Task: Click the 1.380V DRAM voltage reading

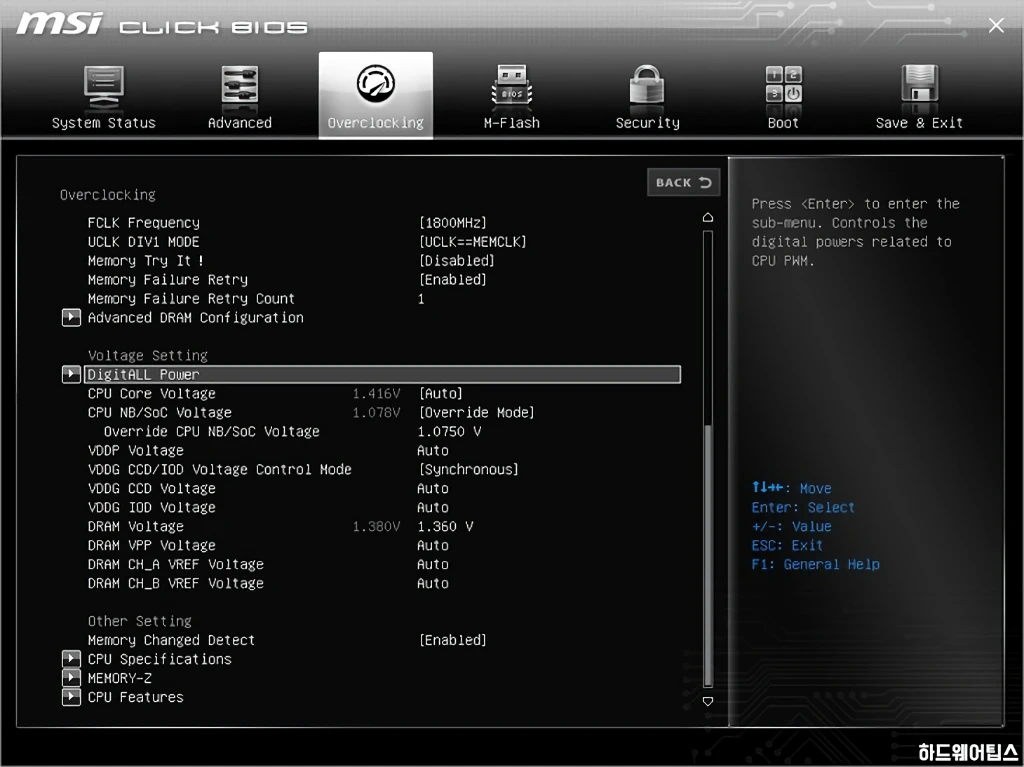Action: 376,526
